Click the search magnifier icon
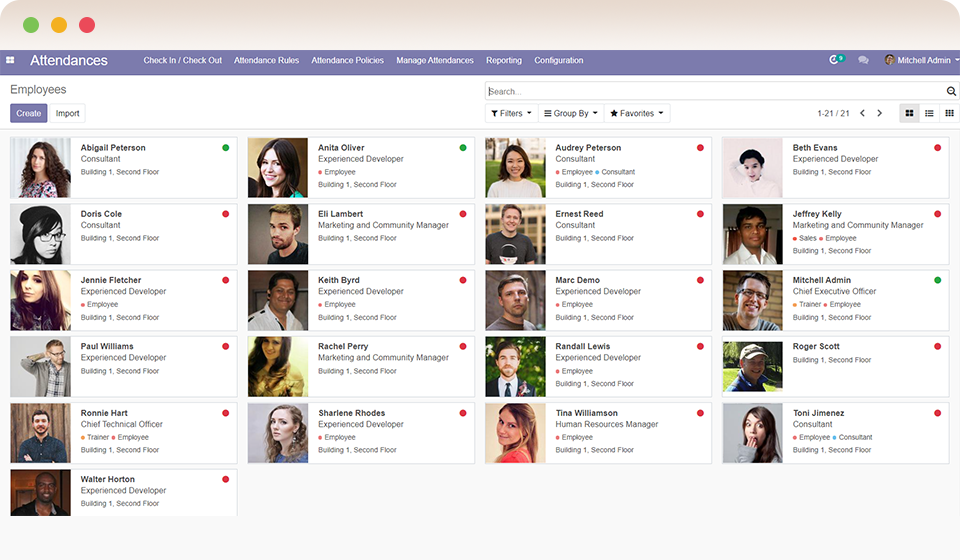Viewport: 960px width, 560px height. 951,91
